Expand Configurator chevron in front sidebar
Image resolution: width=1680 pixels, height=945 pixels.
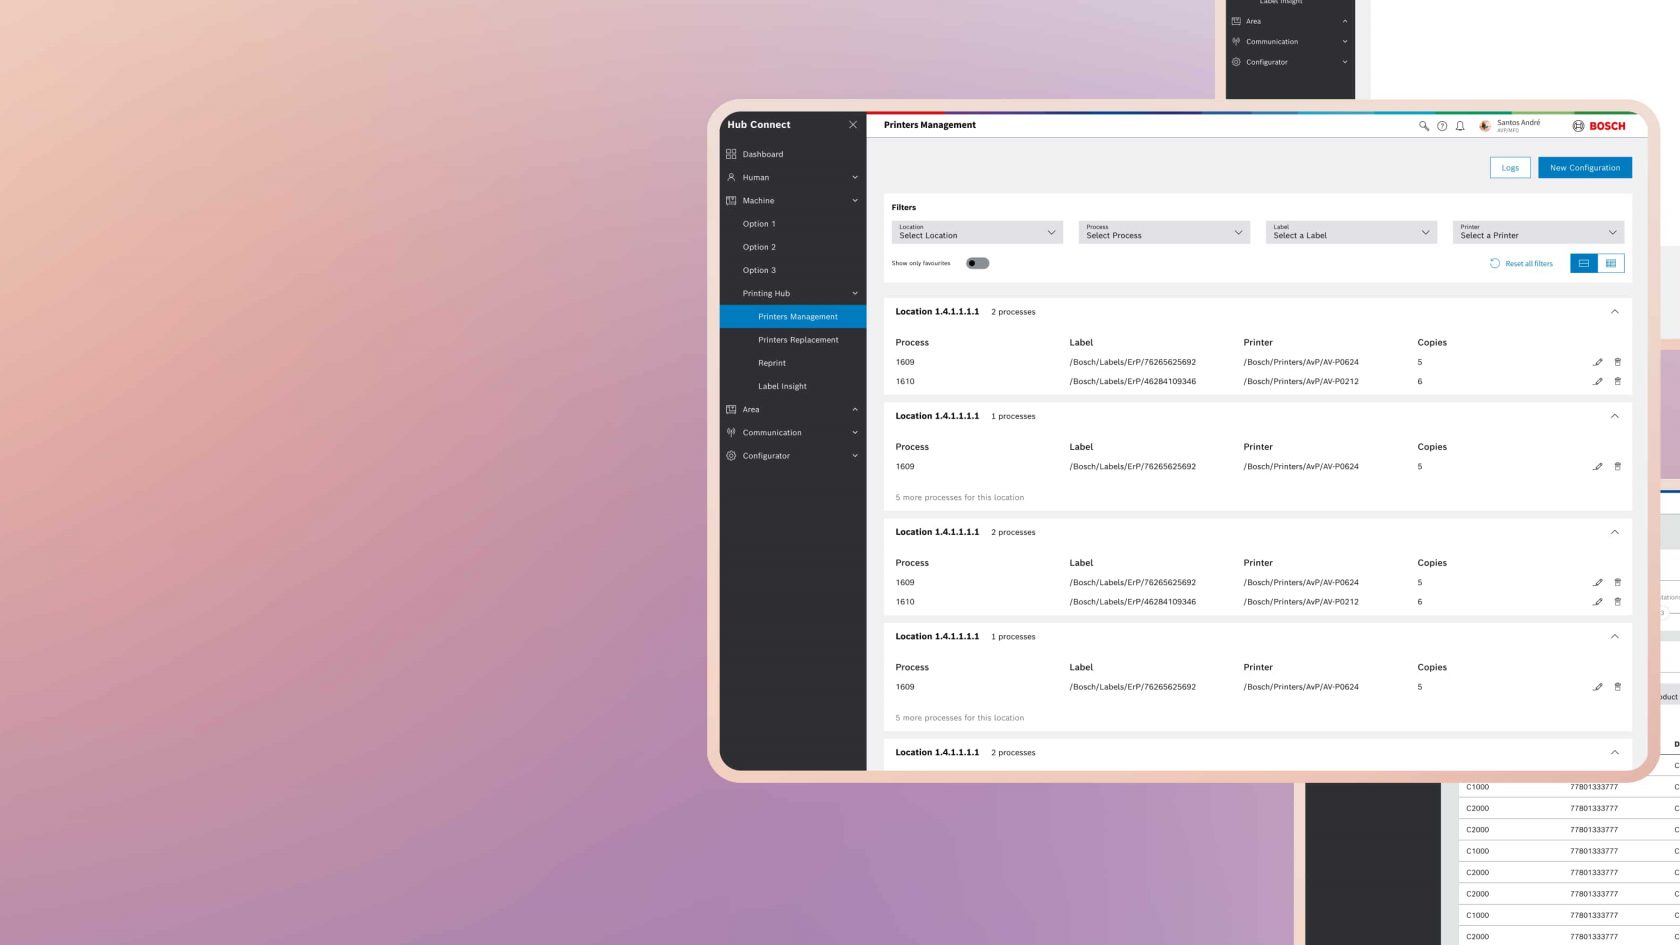click(x=855, y=455)
